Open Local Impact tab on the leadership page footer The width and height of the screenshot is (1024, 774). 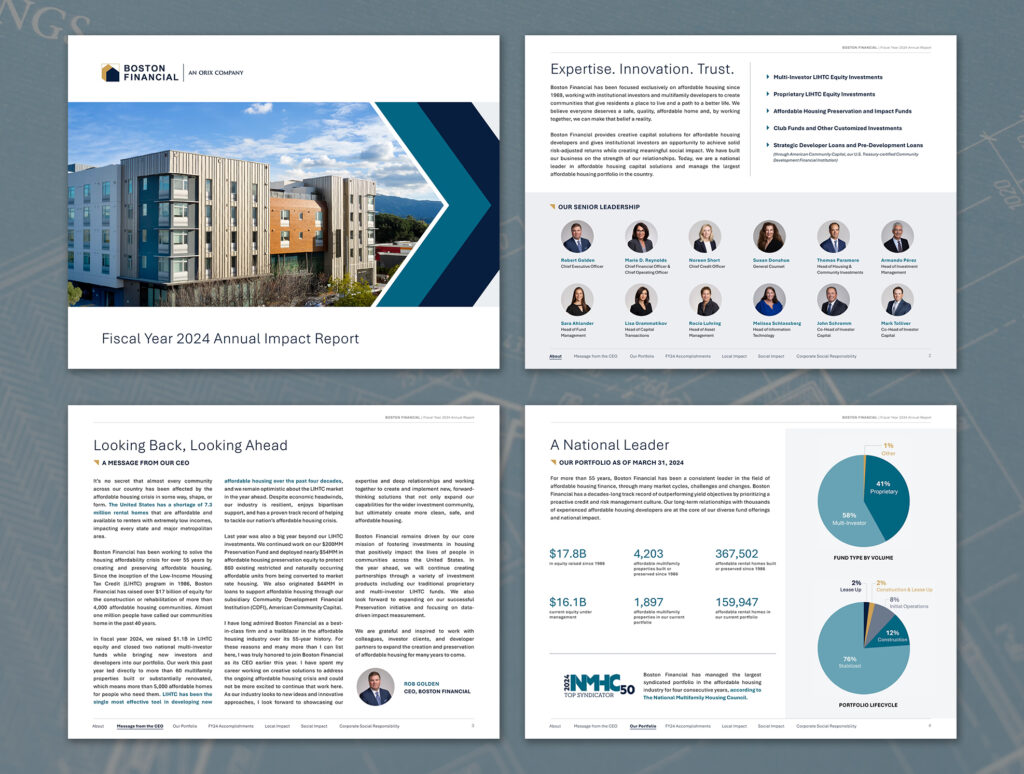pyautogui.click(x=734, y=357)
